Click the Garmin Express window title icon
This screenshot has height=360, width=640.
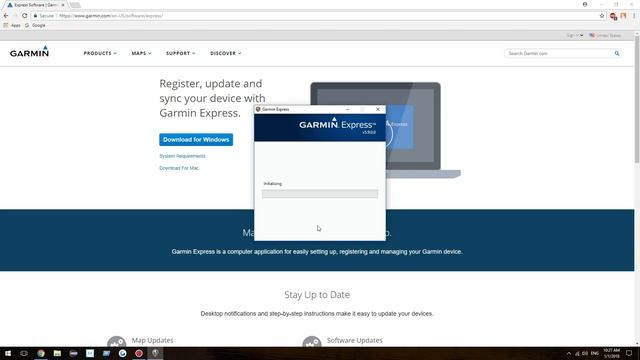click(x=258, y=109)
